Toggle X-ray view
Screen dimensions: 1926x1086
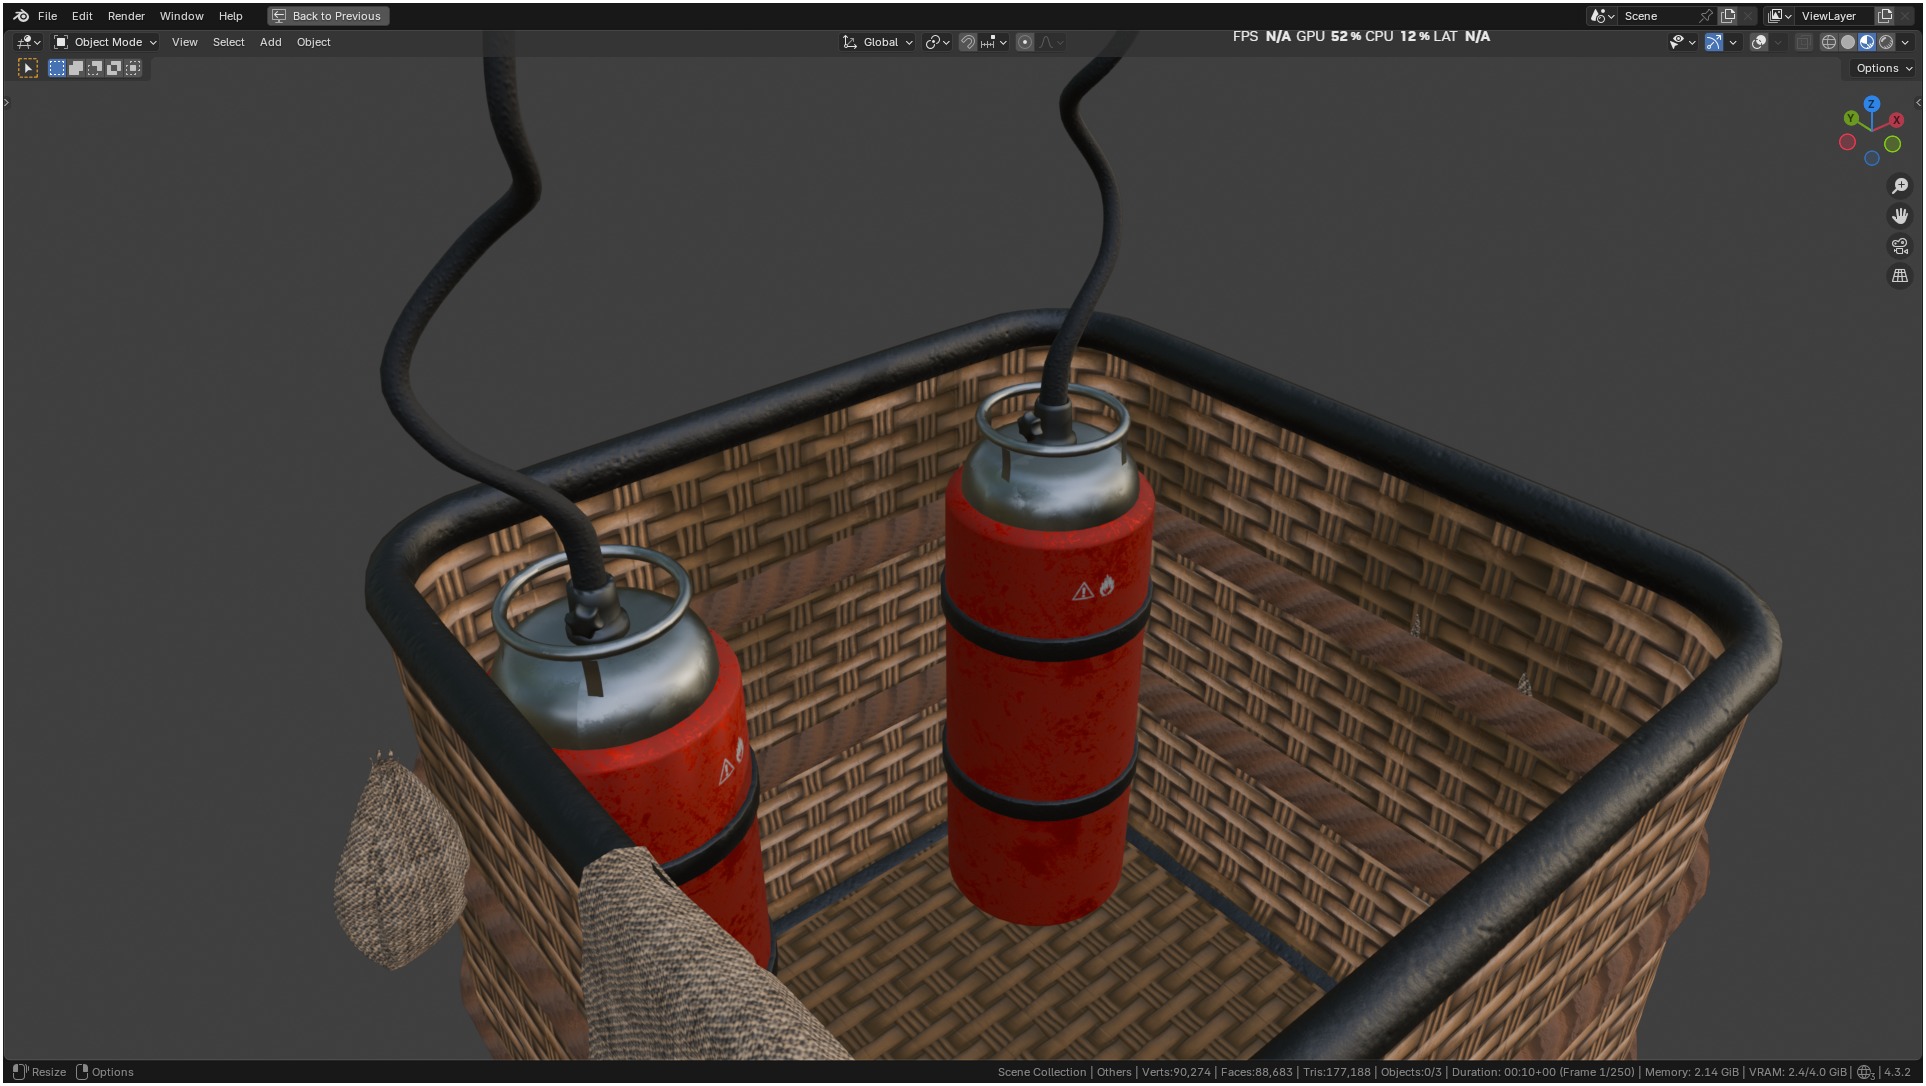coord(1803,42)
